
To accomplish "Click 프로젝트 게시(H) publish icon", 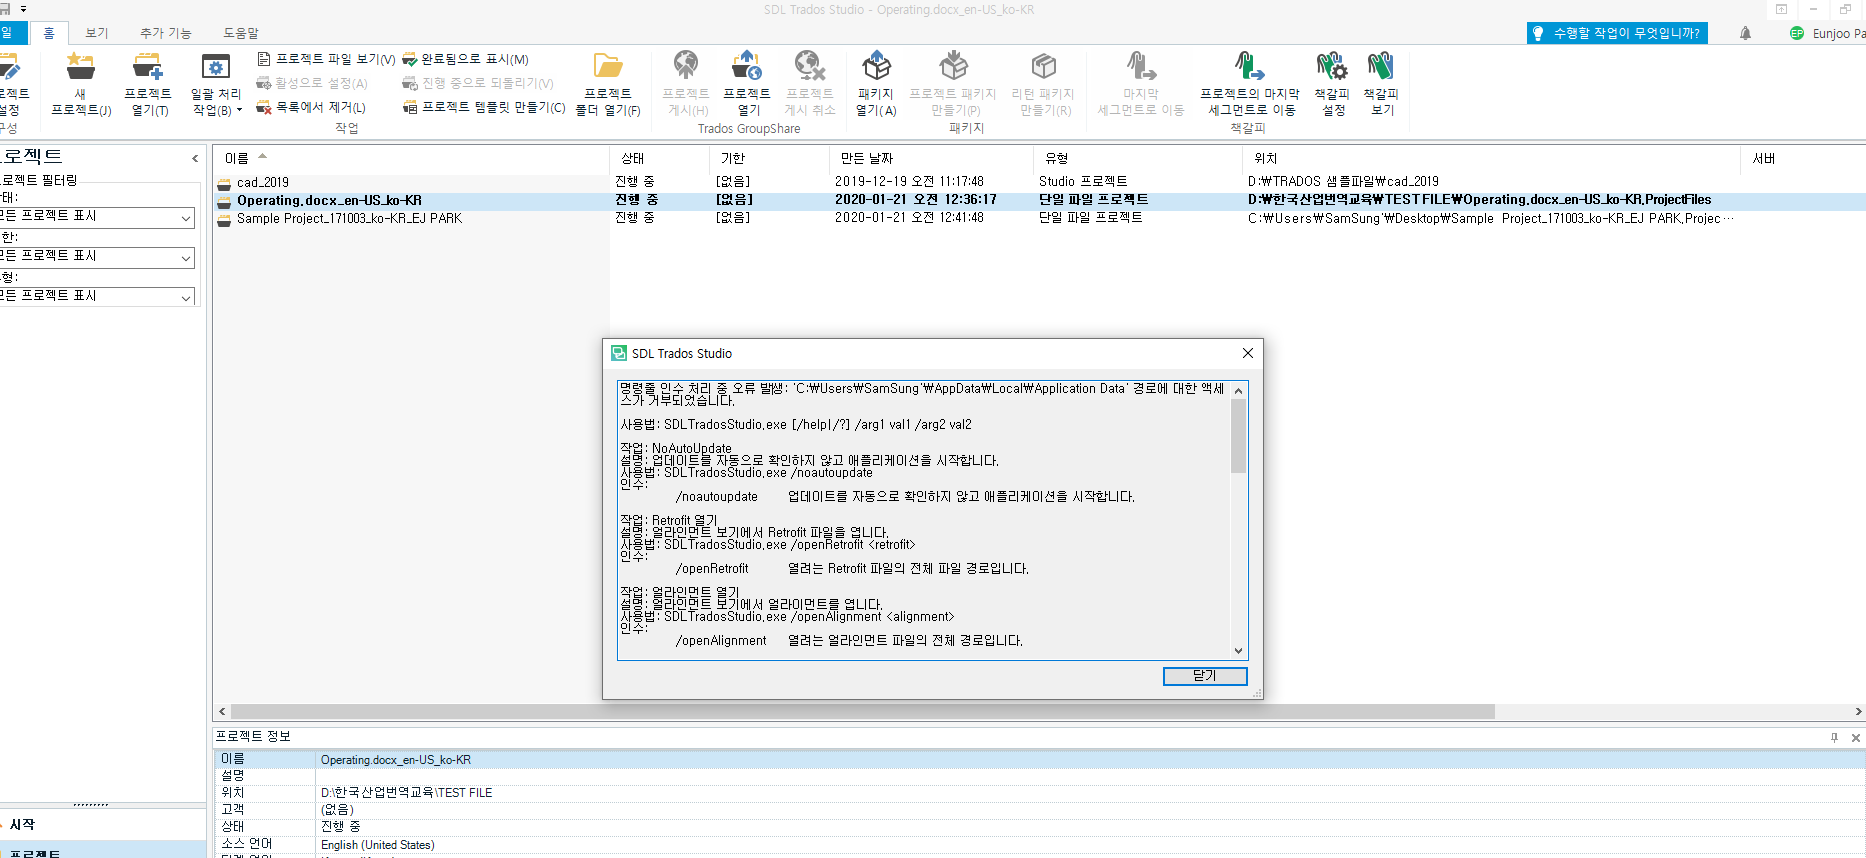I will coord(686,84).
